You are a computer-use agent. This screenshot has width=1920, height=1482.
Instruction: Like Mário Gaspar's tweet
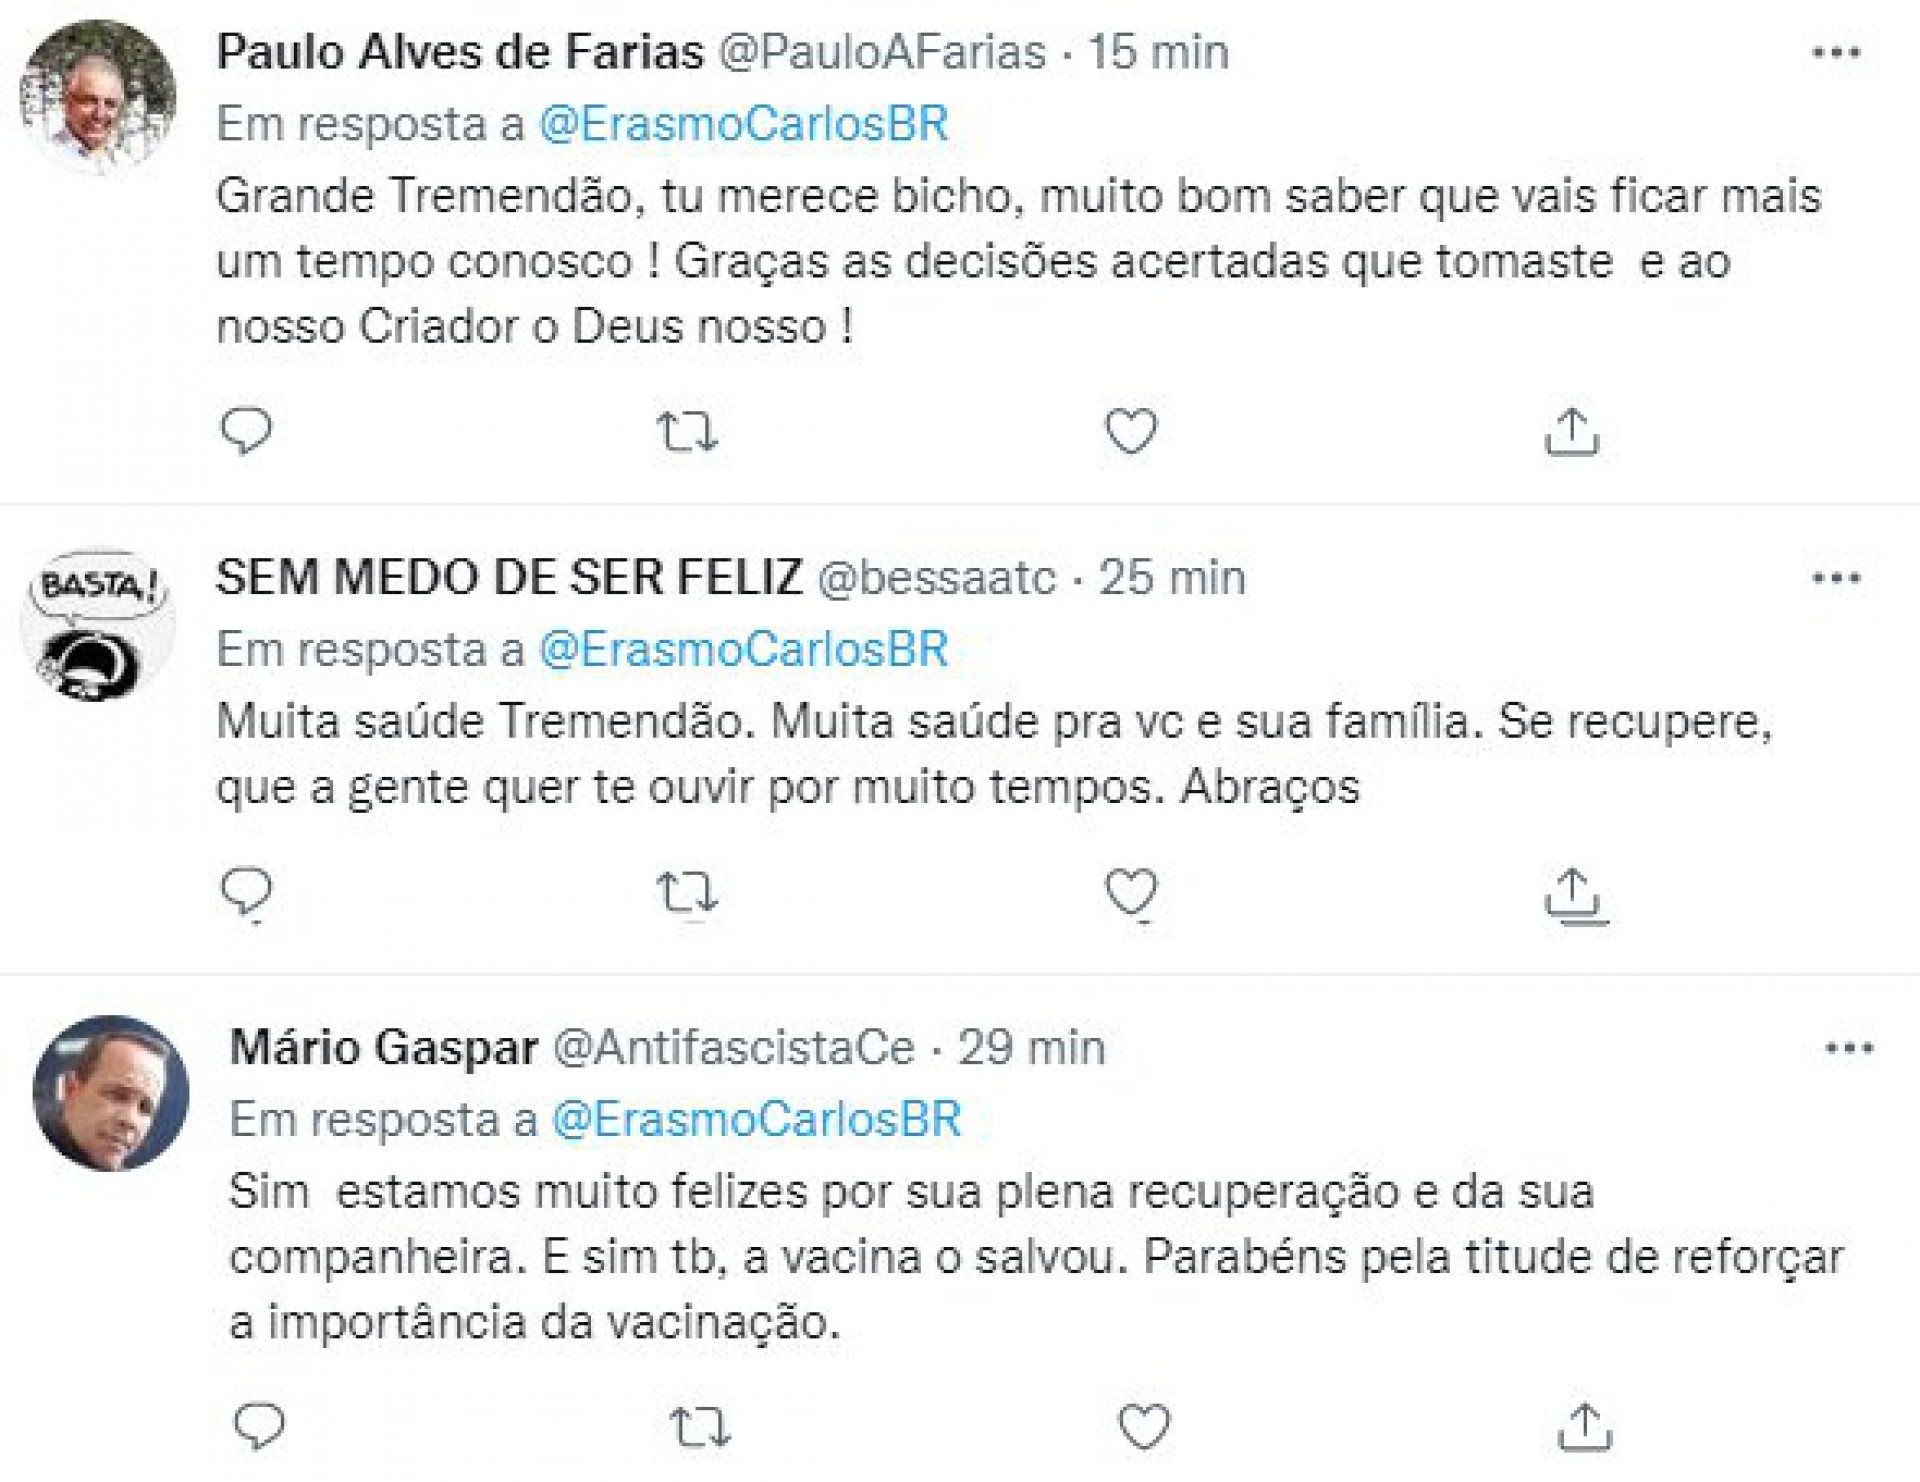[x=1144, y=1426]
